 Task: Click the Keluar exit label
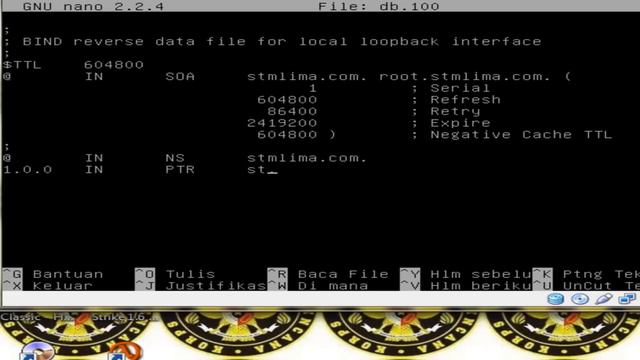pos(63,285)
